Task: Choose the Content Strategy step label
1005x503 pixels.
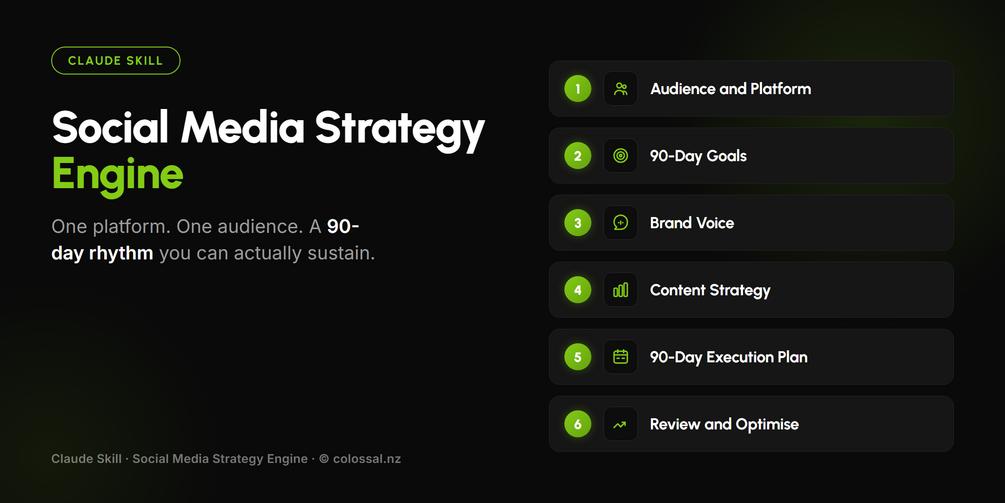Action: pos(710,290)
